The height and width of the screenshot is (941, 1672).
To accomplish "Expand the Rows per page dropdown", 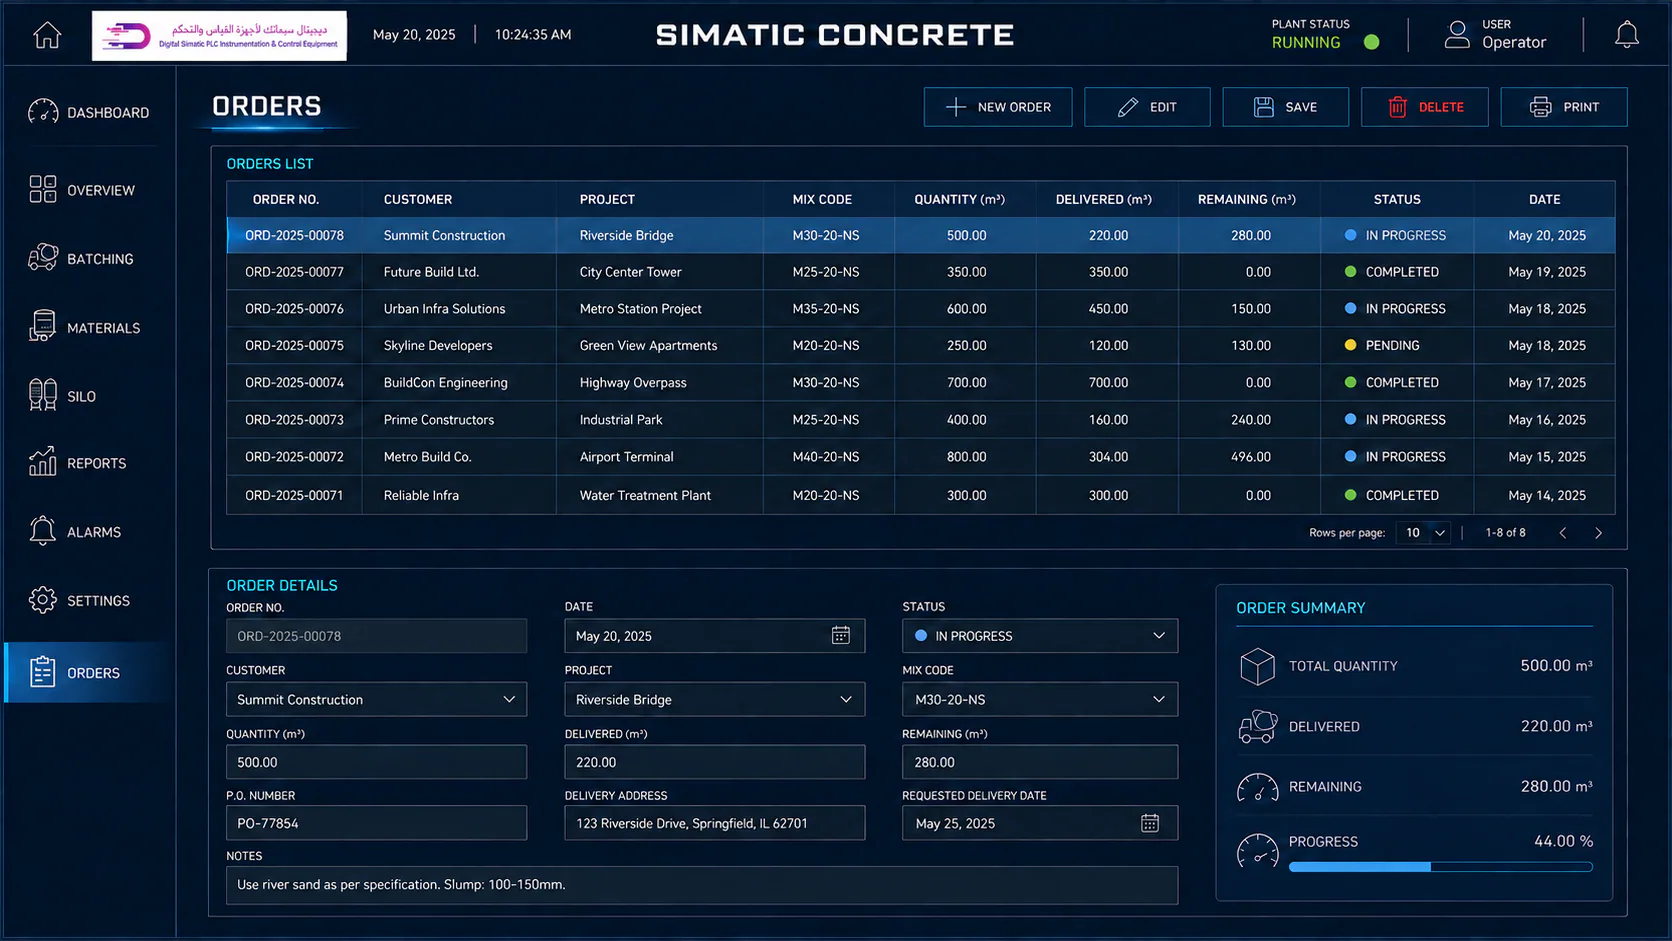I will click(x=1423, y=533).
